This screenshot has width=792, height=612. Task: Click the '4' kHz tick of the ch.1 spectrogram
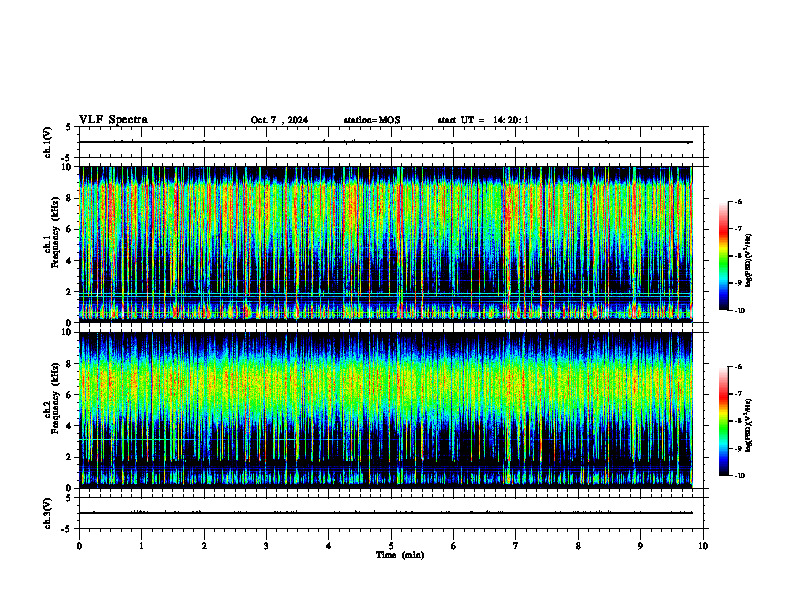69,261
